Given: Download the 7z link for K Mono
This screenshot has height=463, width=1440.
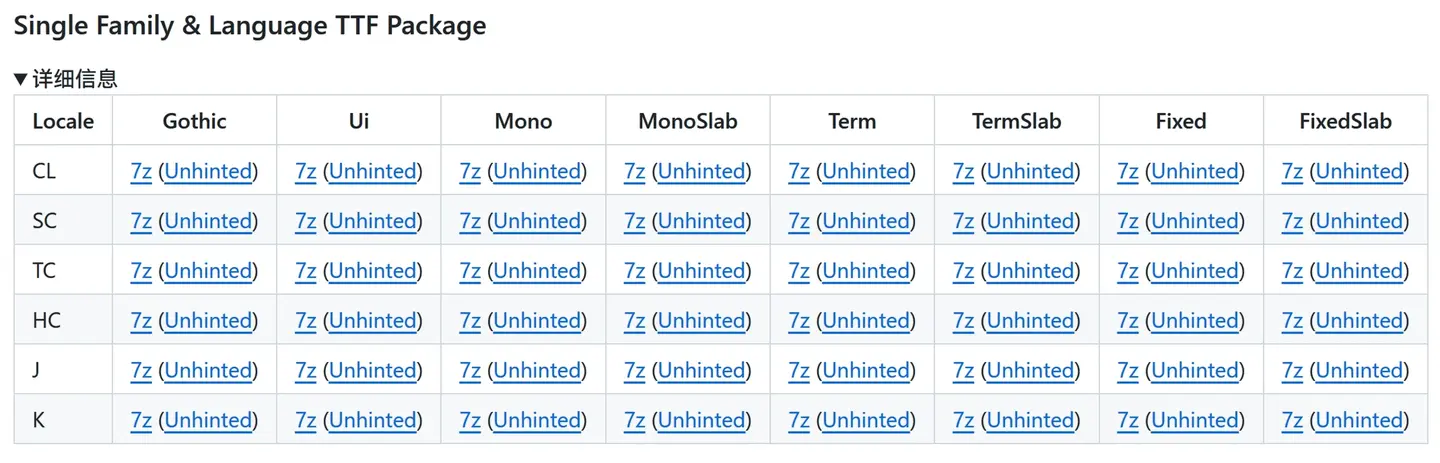Looking at the screenshot, I should [470, 421].
